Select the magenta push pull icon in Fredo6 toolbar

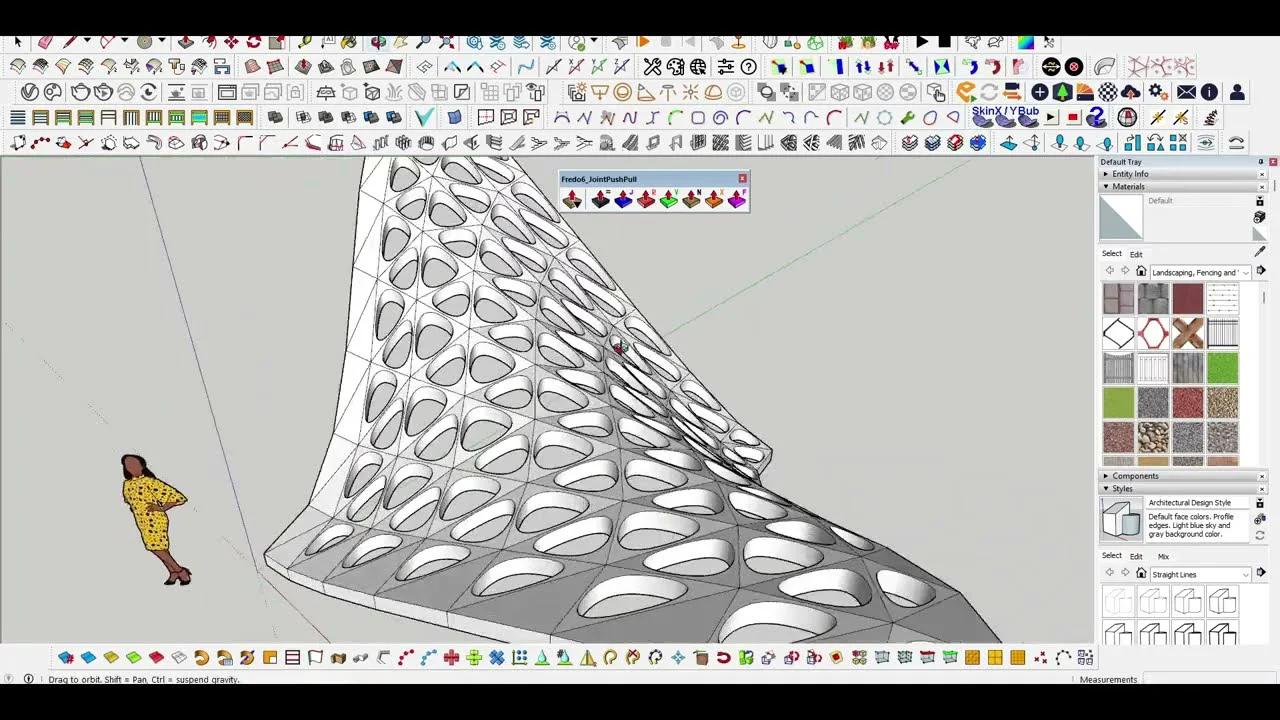tap(739, 199)
